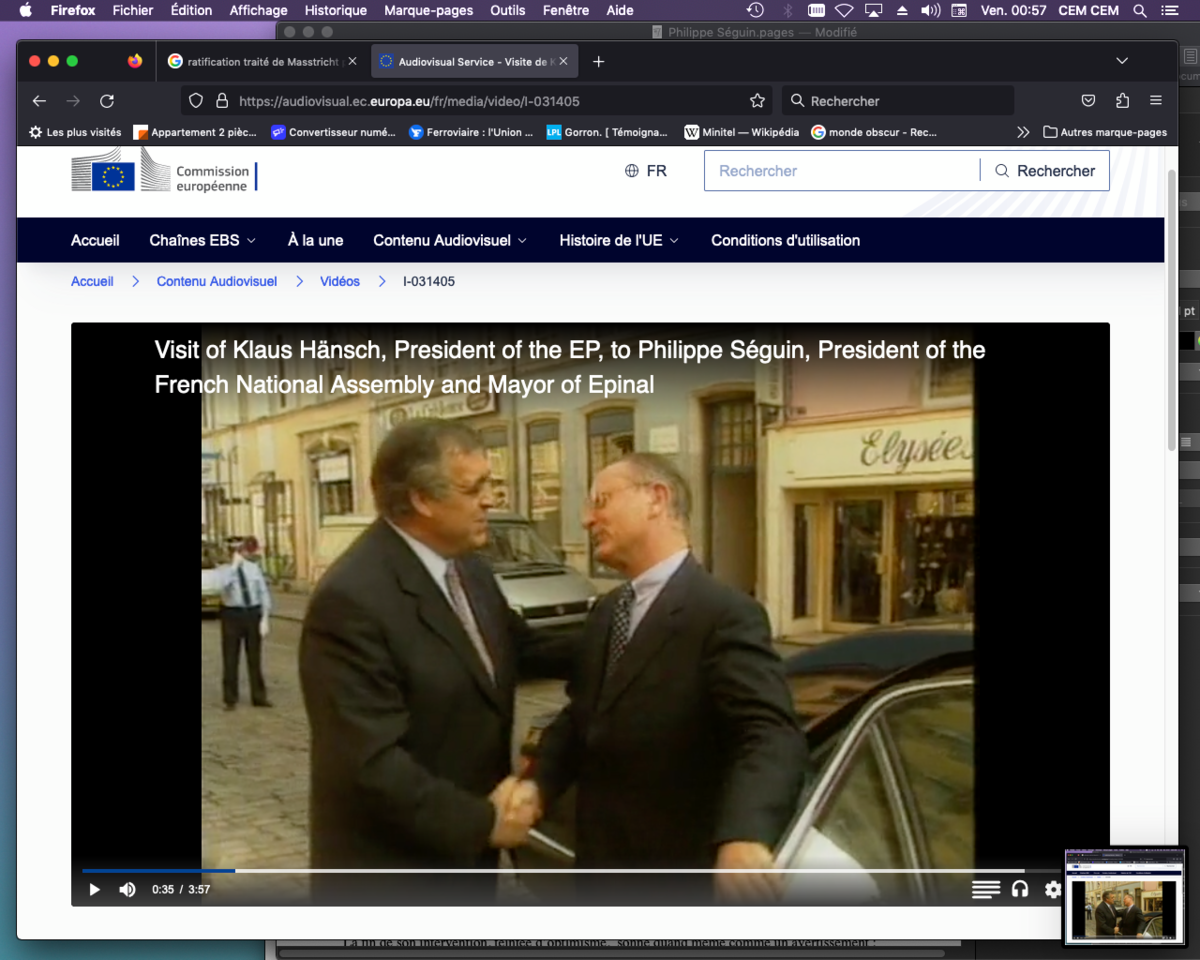Reload the current page
The image size is (1200, 960).
point(107,101)
